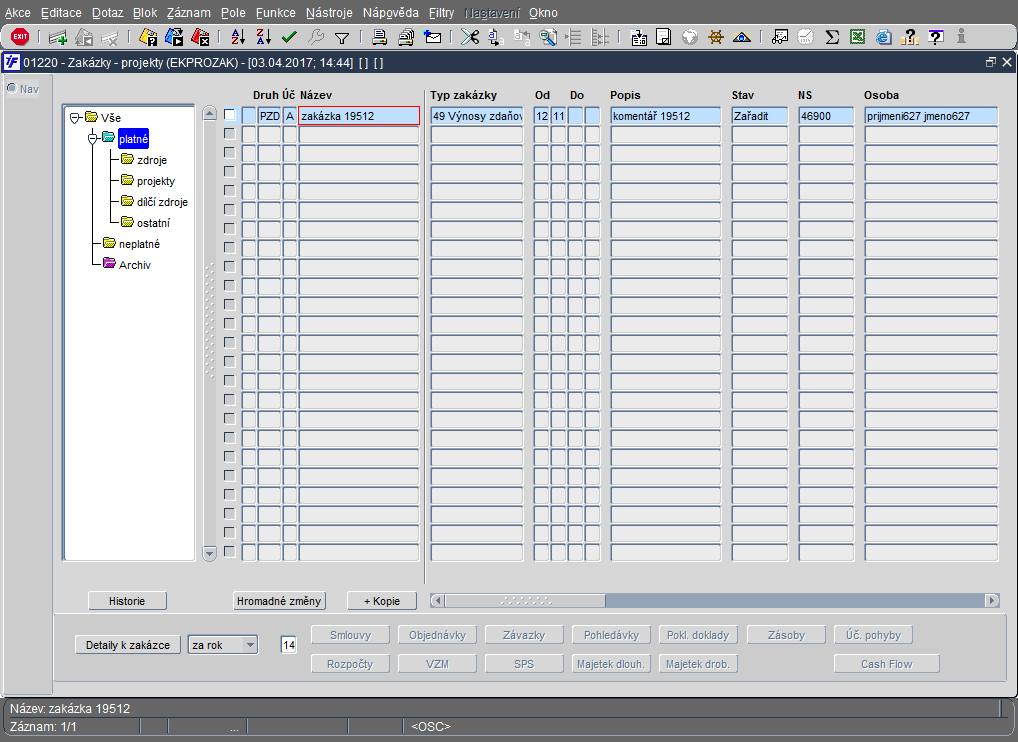The width and height of the screenshot is (1018, 742).
Task: Open the Filtry menu
Action: point(441,13)
